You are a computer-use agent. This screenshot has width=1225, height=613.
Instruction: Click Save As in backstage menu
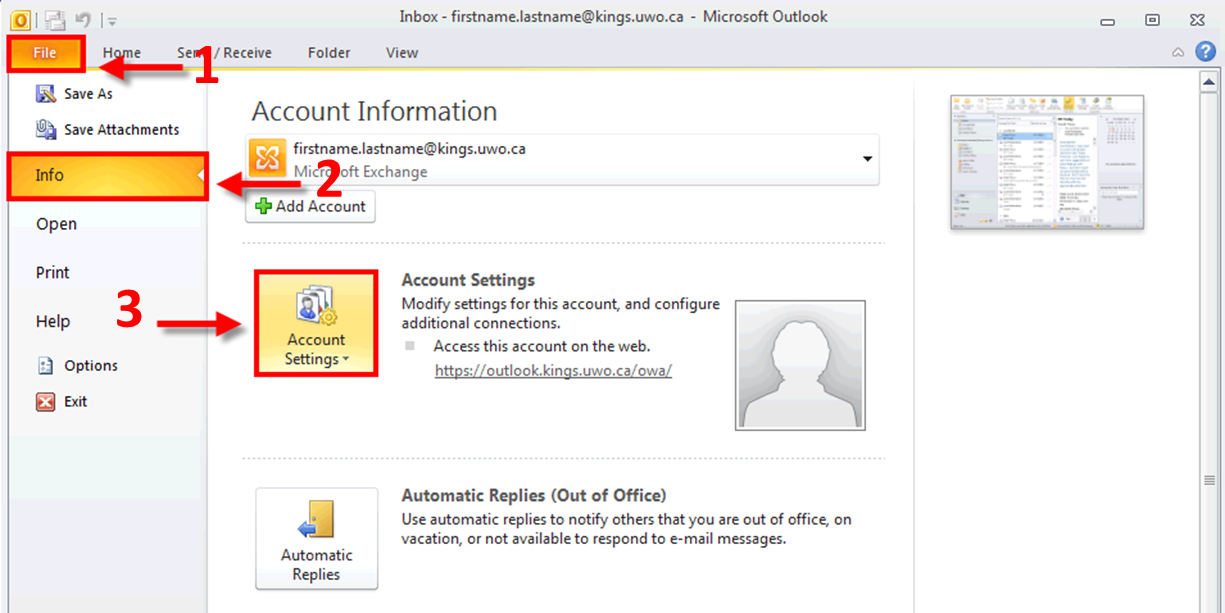88,94
